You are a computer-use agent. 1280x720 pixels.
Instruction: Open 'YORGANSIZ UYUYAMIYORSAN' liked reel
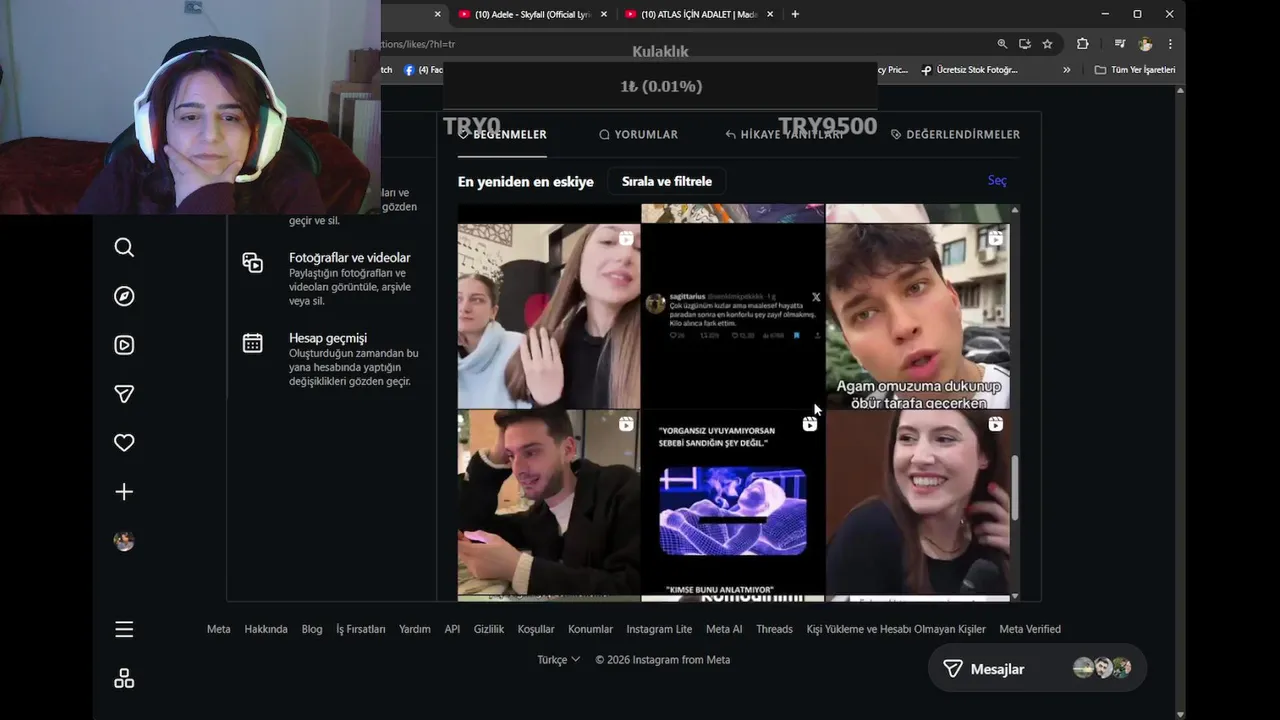[x=733, y=503]
